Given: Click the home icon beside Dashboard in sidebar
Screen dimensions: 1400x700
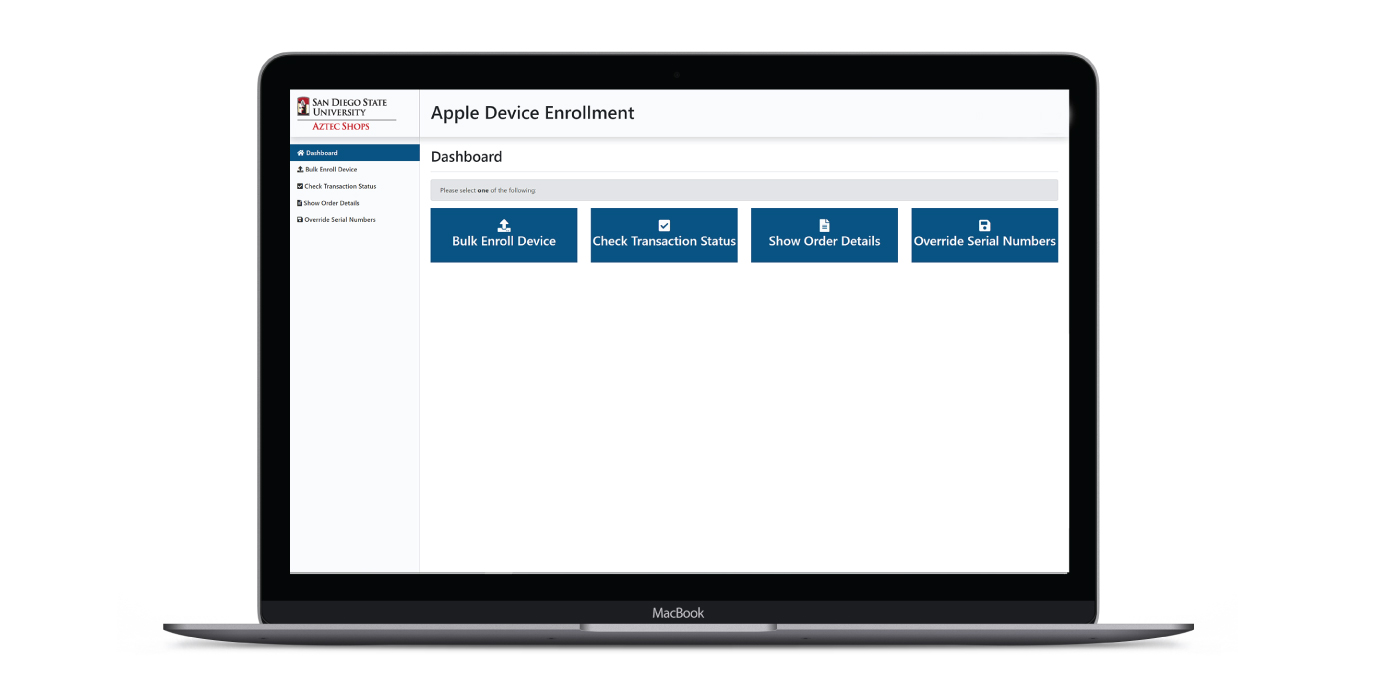Looking at the screenshot, I should (x=300, y=153).
